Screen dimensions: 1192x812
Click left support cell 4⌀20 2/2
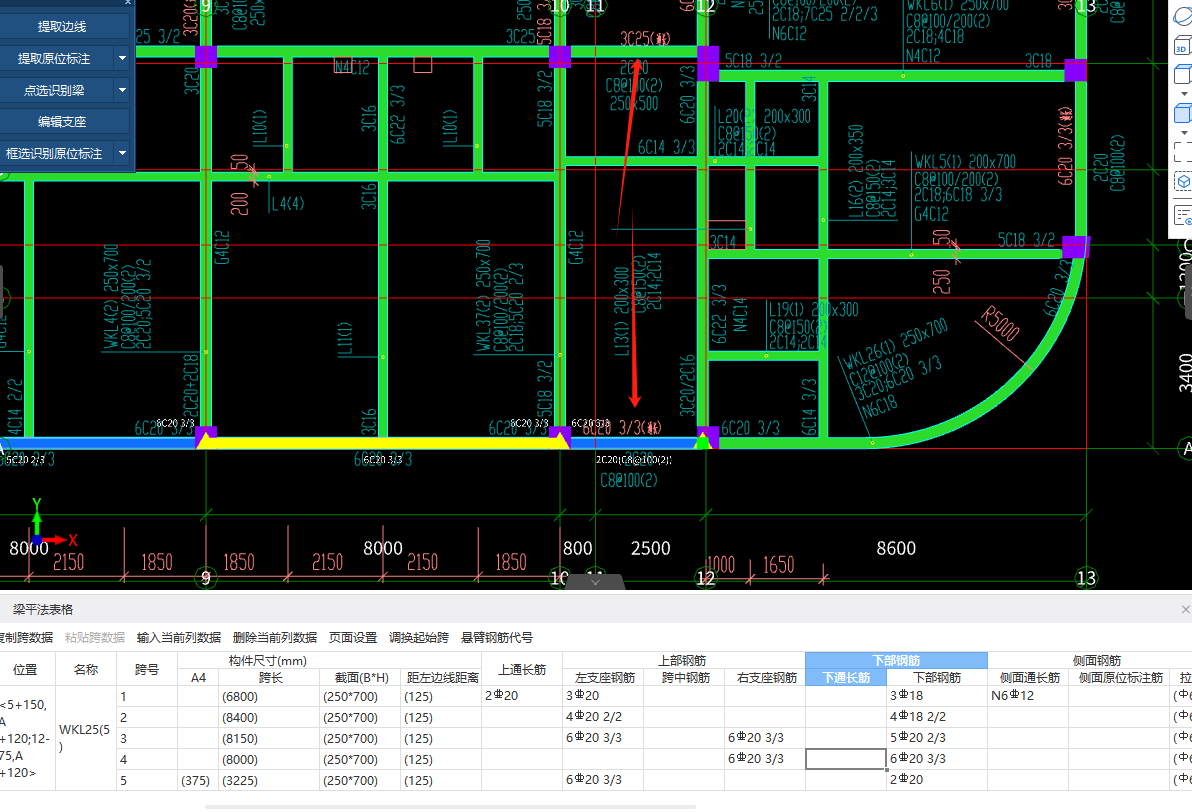point(603,717)
